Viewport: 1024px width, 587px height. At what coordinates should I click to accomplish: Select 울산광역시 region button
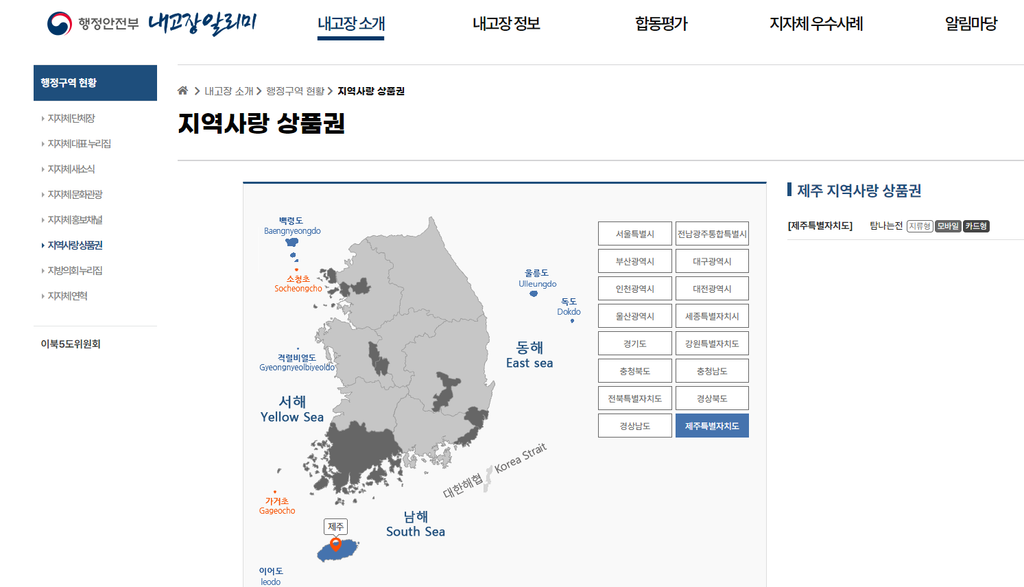635,316
